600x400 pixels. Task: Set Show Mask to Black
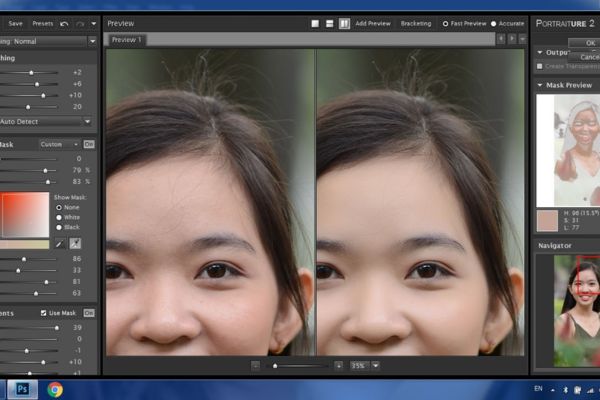point(59,227)
